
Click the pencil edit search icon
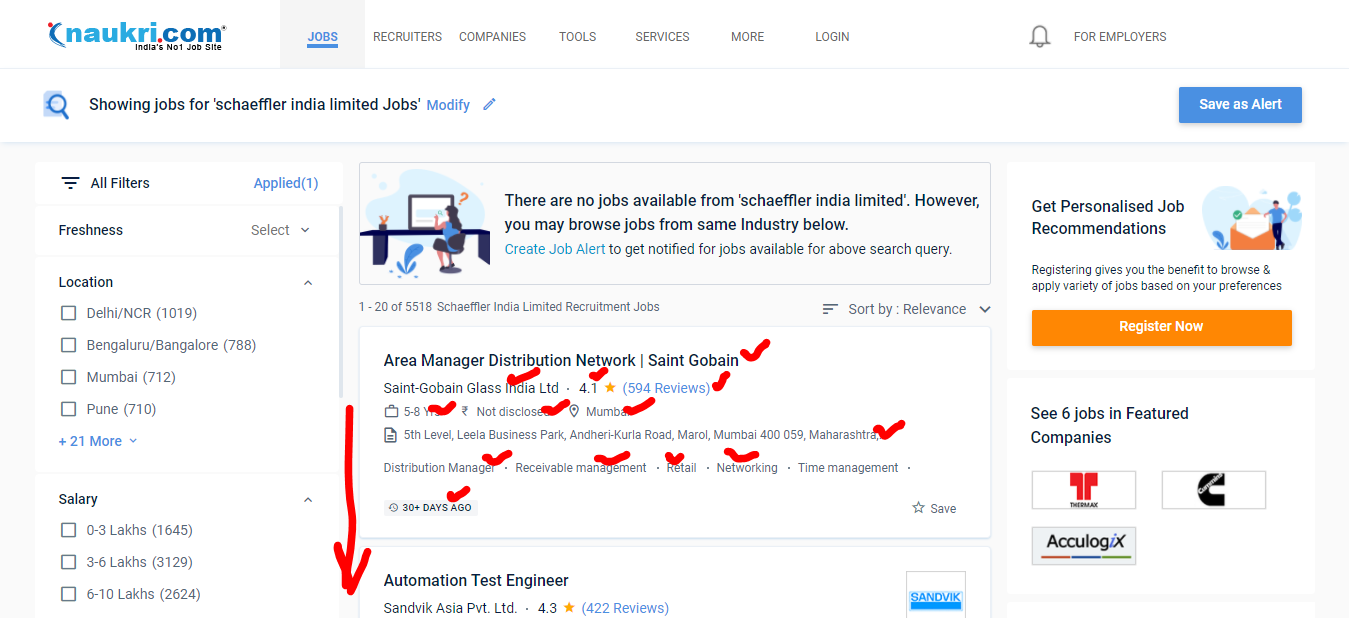click(489, 104)
